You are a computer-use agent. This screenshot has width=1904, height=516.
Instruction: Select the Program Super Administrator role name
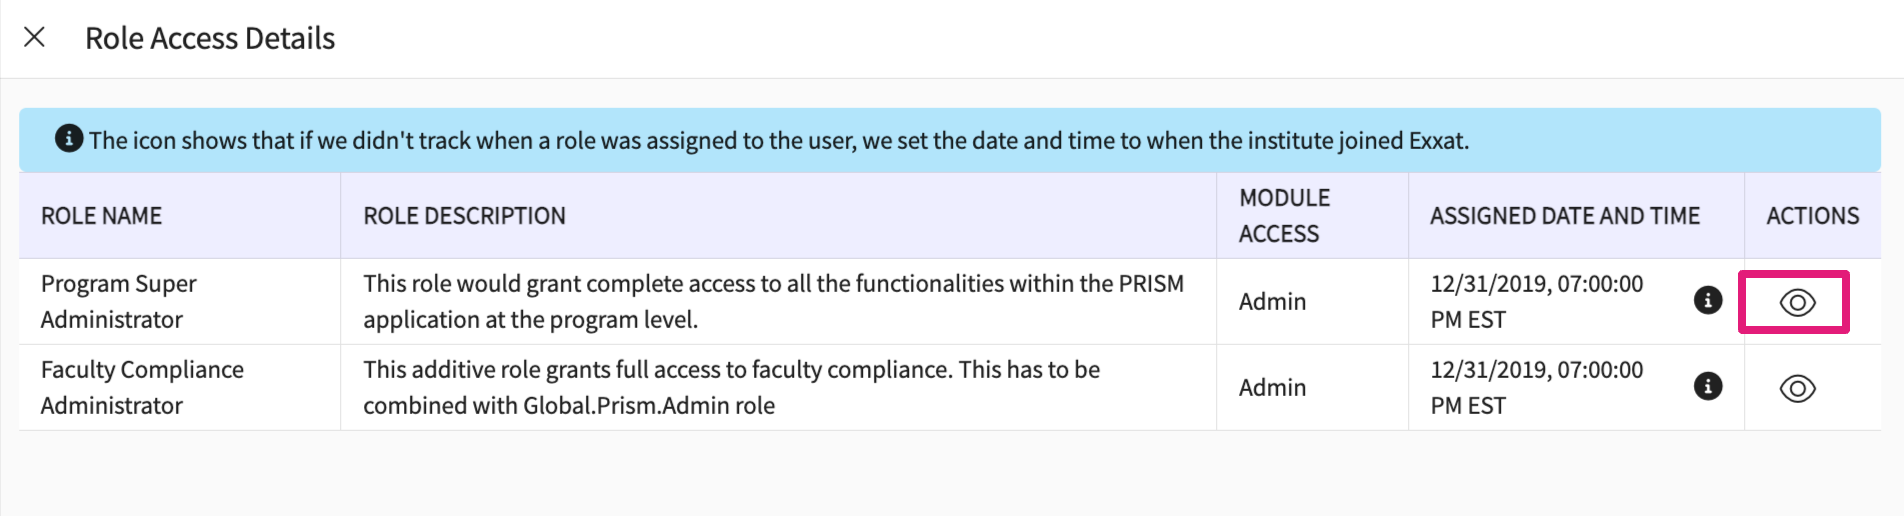118,302
